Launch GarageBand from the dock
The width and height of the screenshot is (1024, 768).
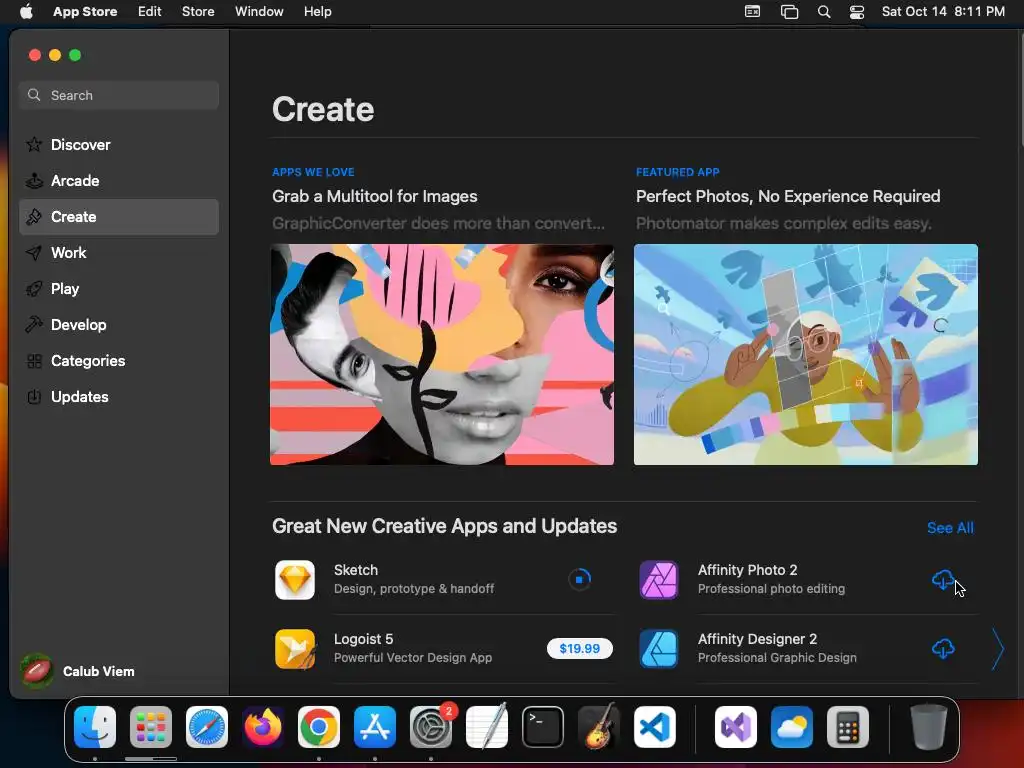click(599, 727)
